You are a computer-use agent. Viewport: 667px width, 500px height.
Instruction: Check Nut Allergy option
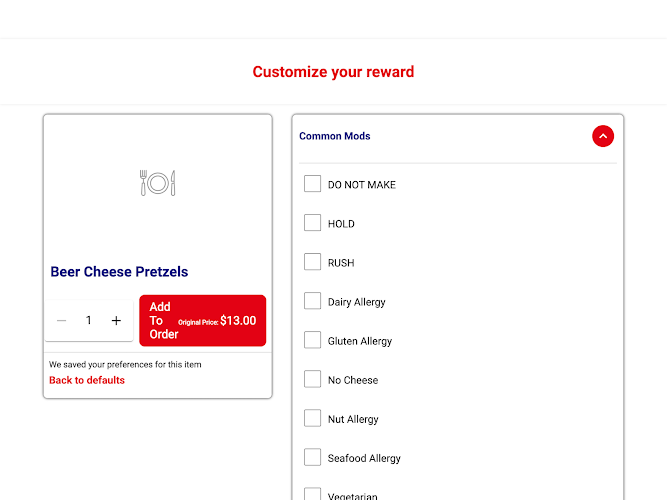[312, 418]
